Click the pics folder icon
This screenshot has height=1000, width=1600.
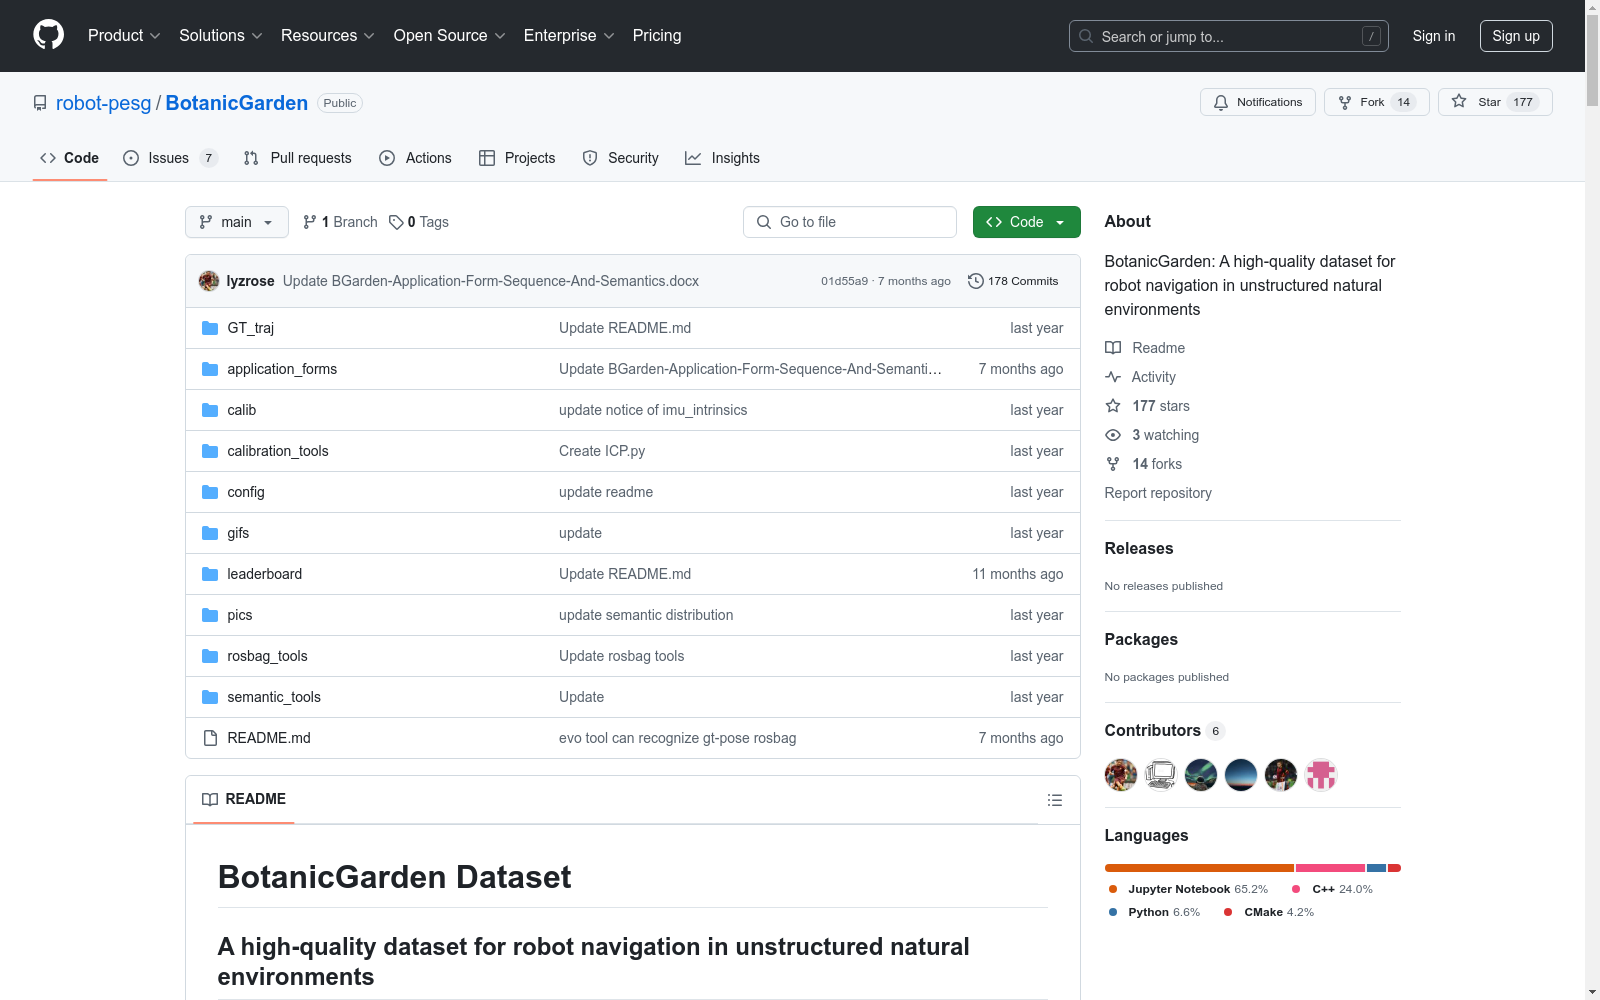click(x=210, y=615)
